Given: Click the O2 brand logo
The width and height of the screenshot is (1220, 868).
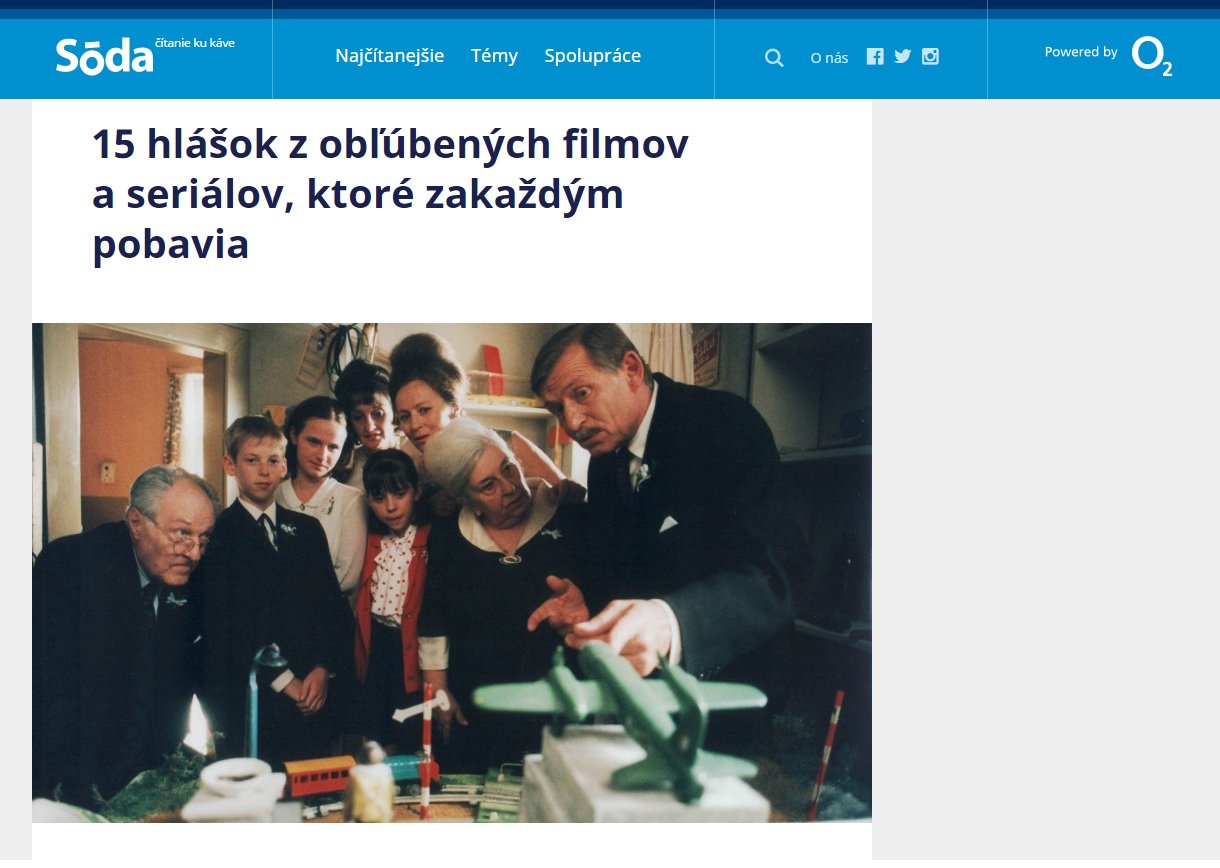Looking at the screenshot, I should 1151,56.
